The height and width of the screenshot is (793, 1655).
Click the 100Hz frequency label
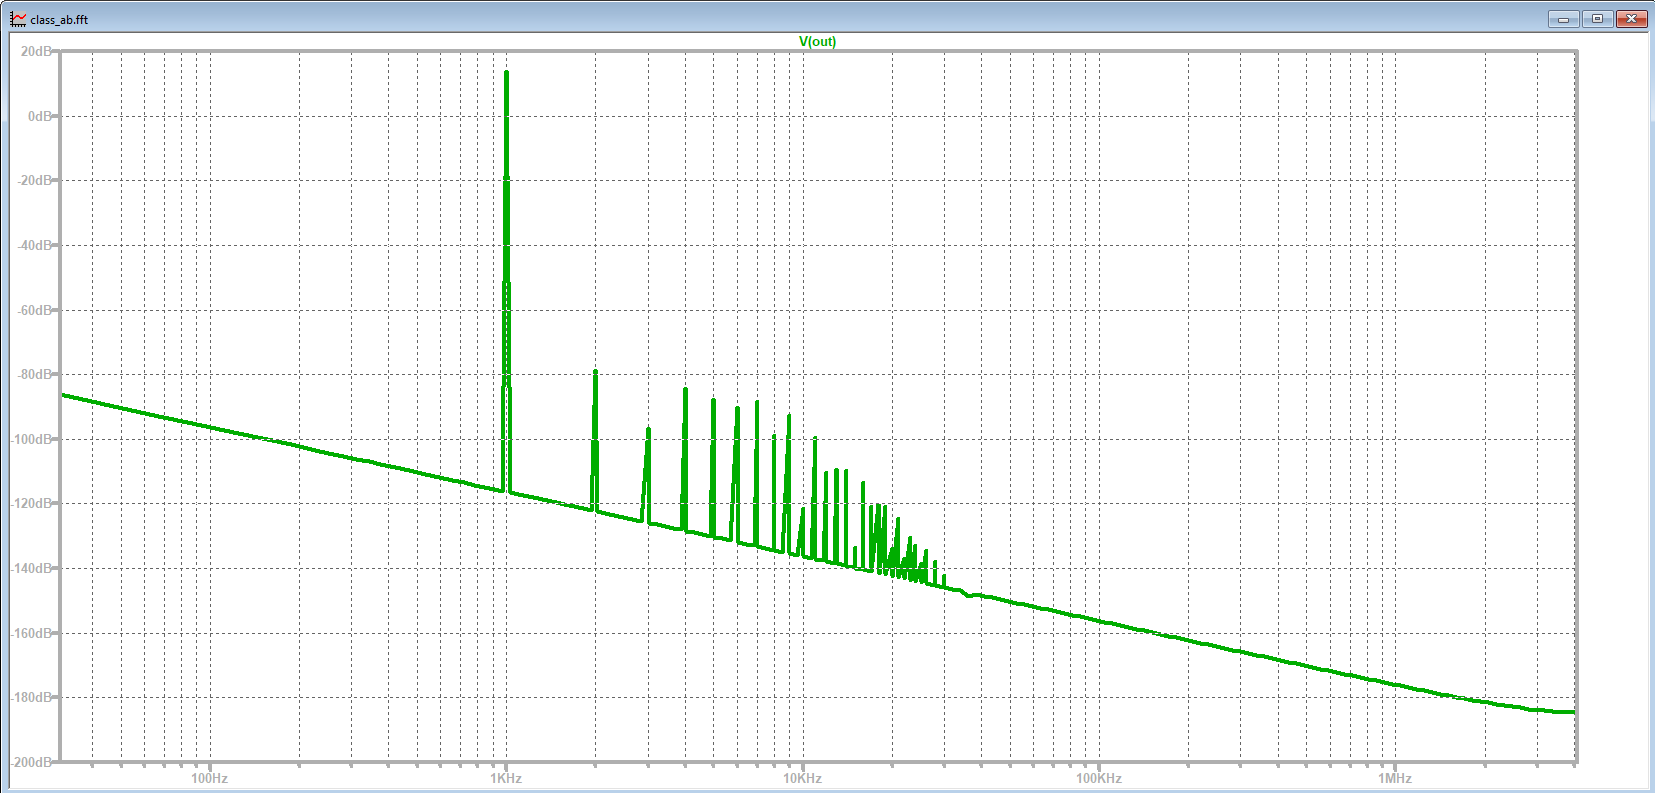click(209, 778)
